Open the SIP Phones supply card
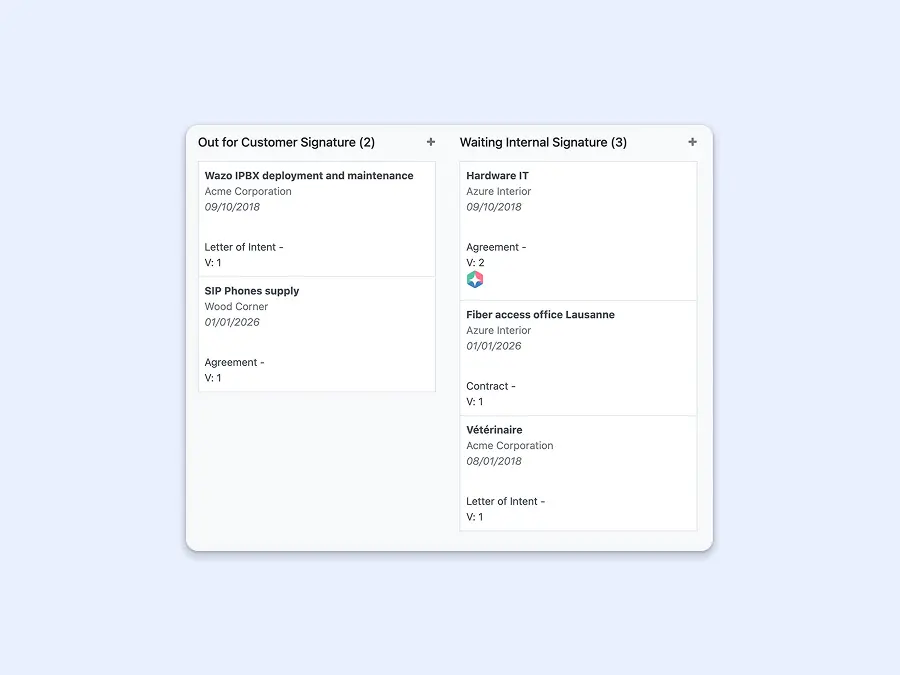 point(252,291)
